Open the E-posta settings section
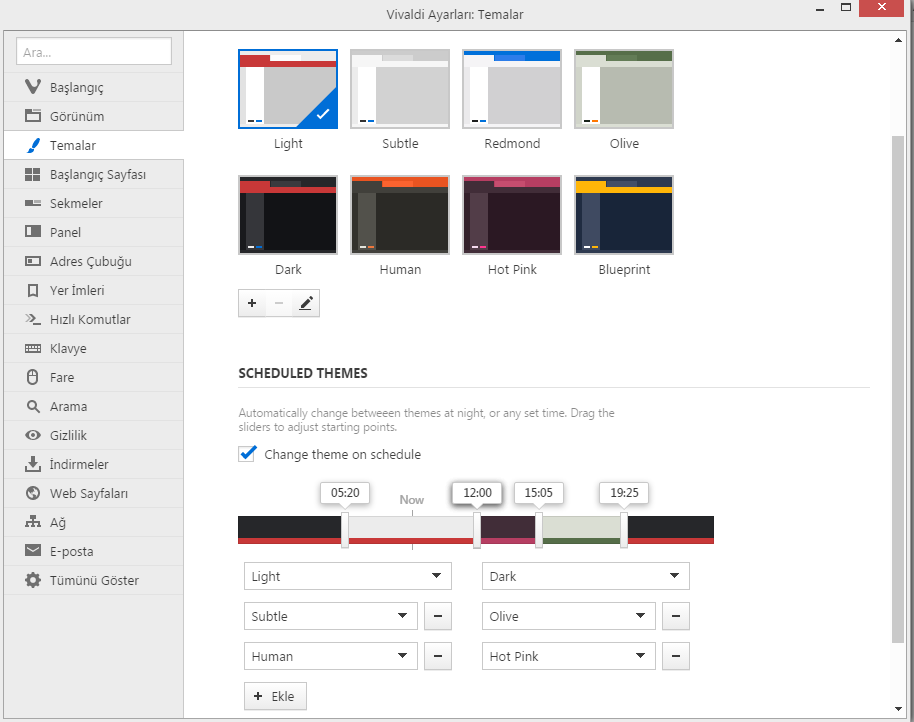The height and width of the screenshot is (722, 914). click(x=93, y=551)
